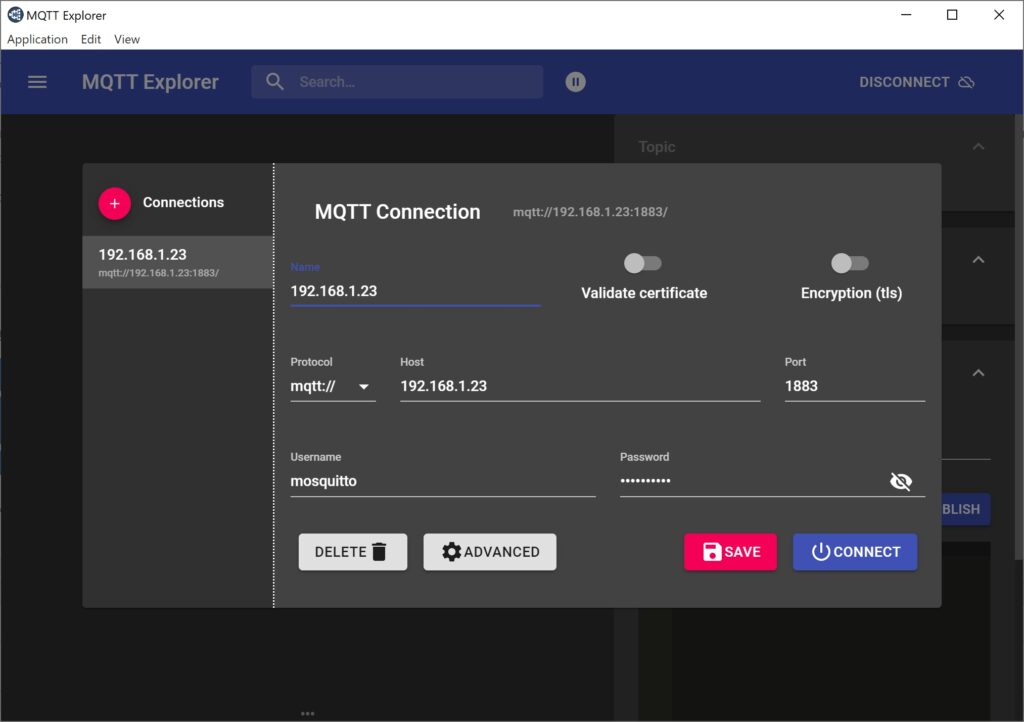The width and height of the screenshot is (1024, 722).
Task: Click the SAVE button
Action: [x=730, y=552]
